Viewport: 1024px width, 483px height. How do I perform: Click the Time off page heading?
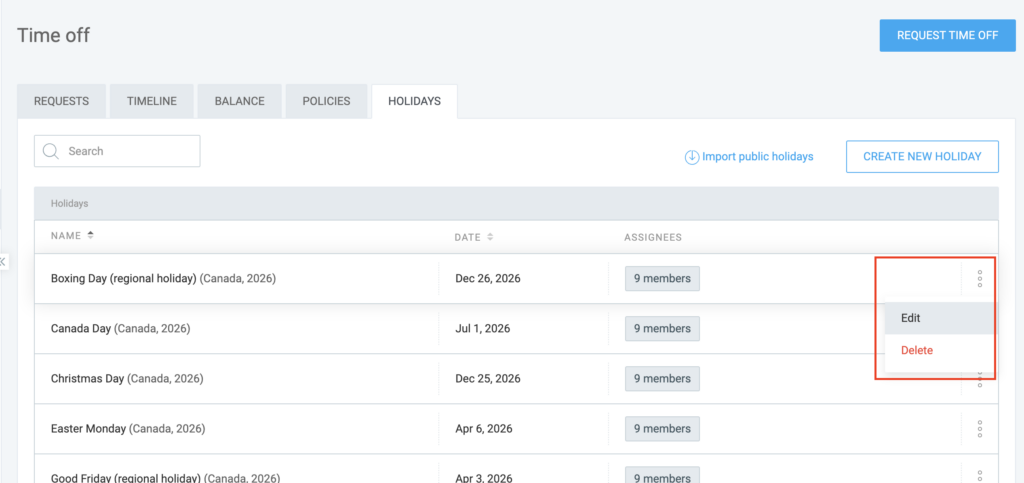pyautogui.click(x=54, y=35)
